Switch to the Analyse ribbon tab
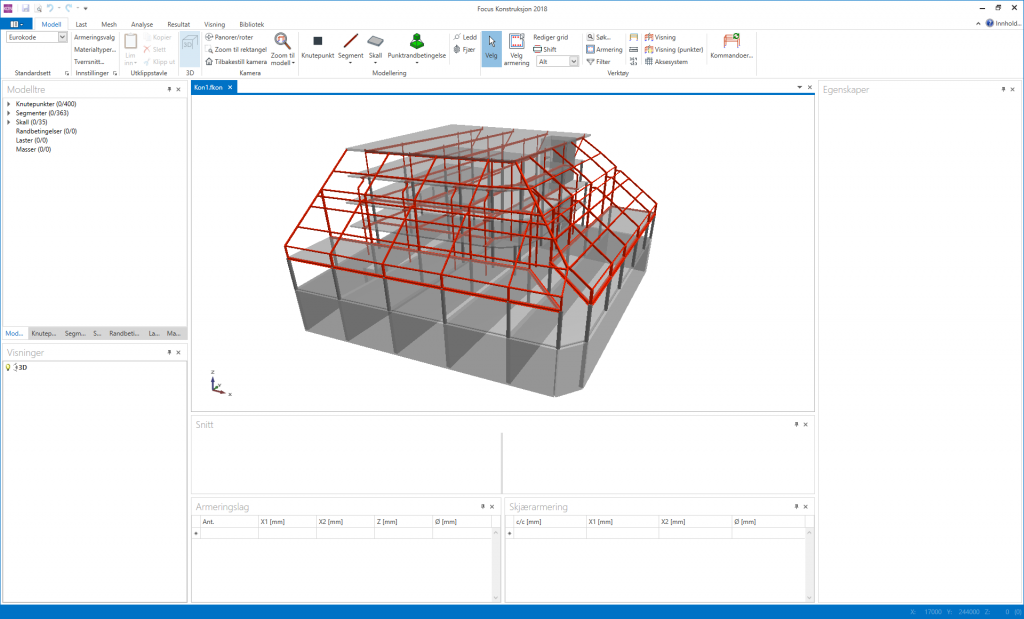This screenshot has height=619, width=1024. [x=142, y=24]
